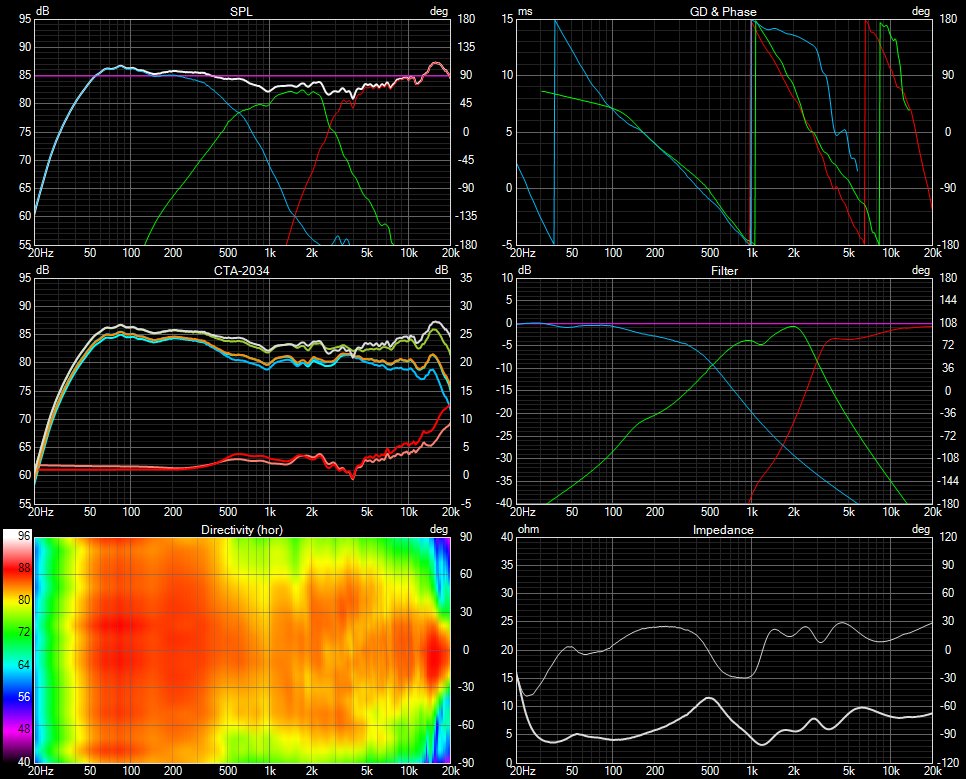Image resolution: width=966 pixels, height=779 pixels.
Task: Click the 20Hz axis label on SPL chart
Action: pyautogui.click(x=41, y=253)
